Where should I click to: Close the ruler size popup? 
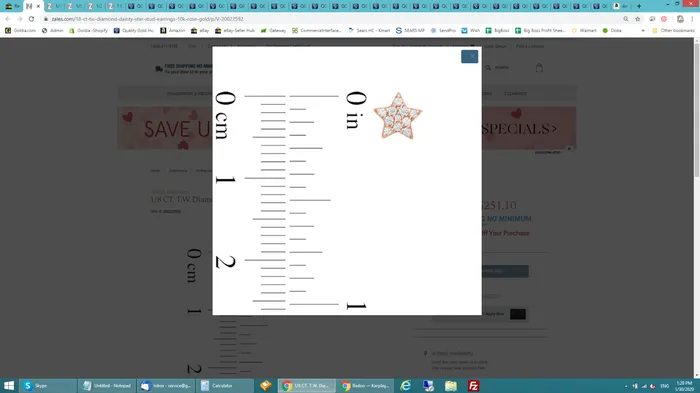point(469,56)
